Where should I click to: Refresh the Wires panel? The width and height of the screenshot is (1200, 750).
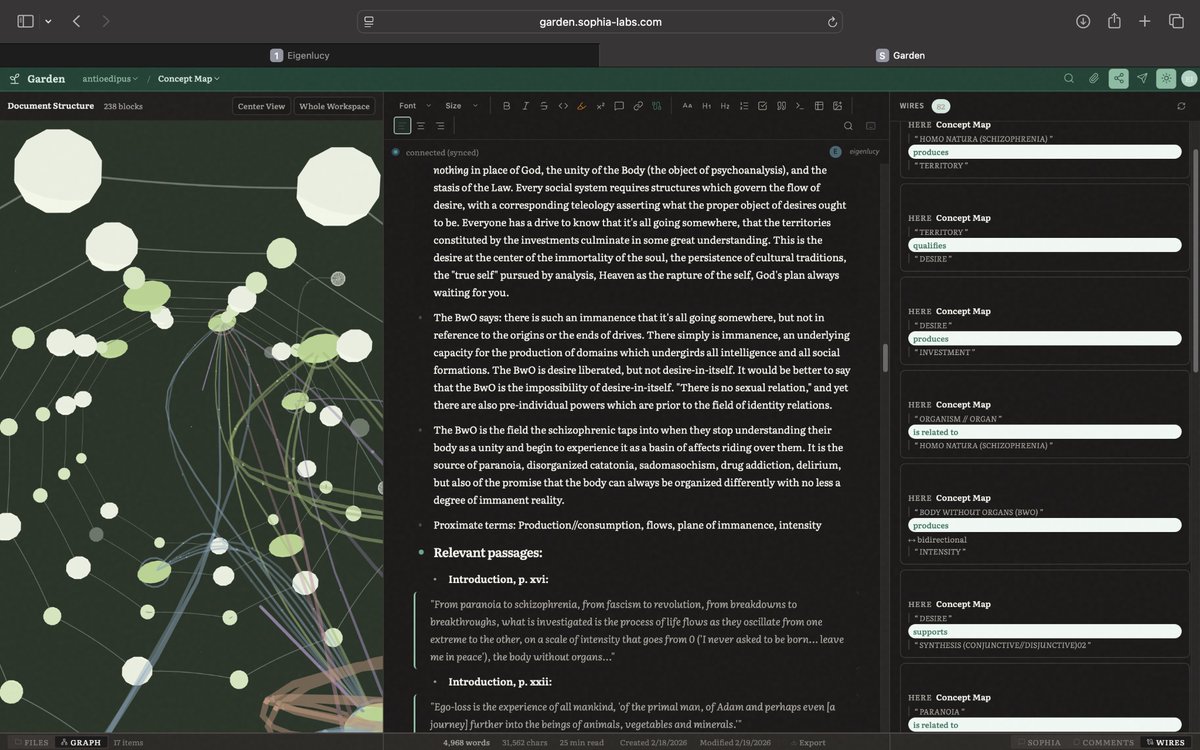click(1181, 106)
